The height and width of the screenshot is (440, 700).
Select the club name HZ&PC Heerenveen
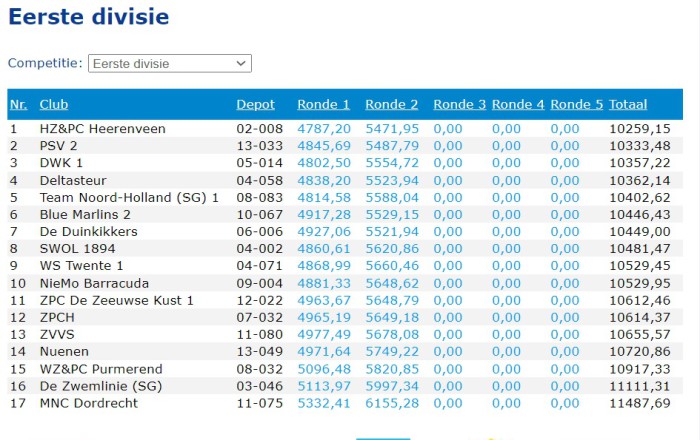[102, 129]
